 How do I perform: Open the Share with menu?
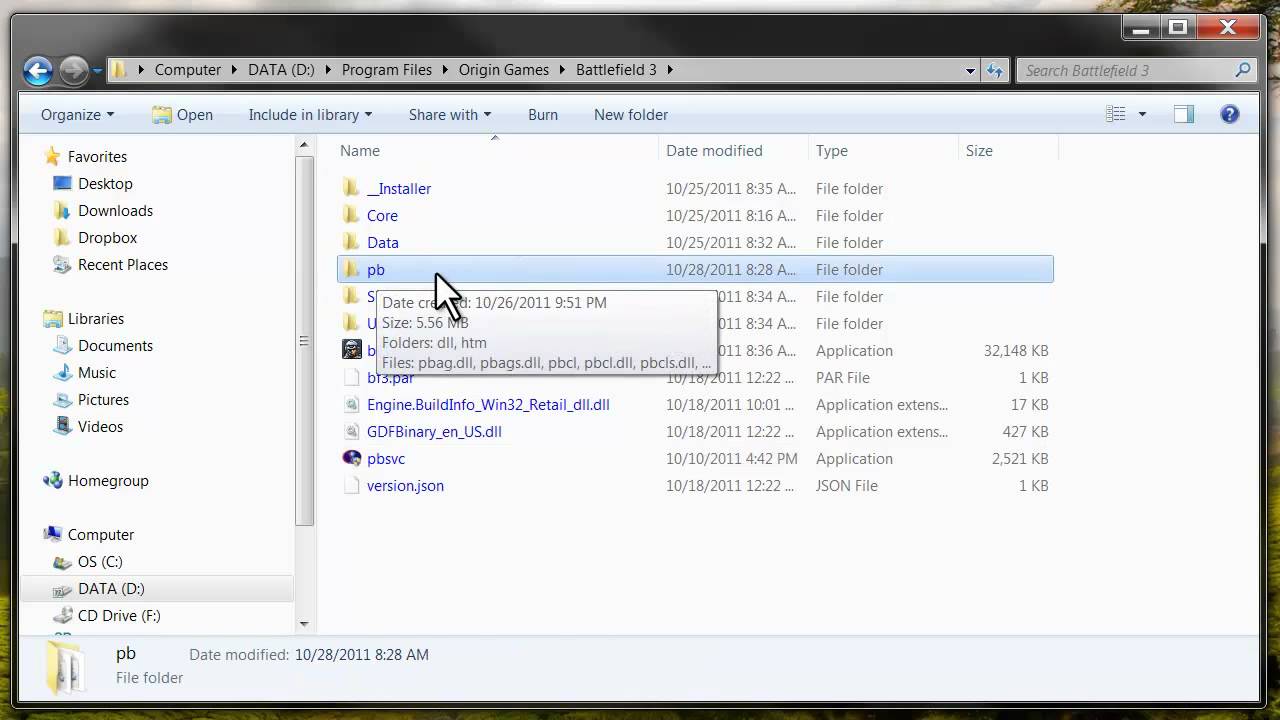click(450, 115)
